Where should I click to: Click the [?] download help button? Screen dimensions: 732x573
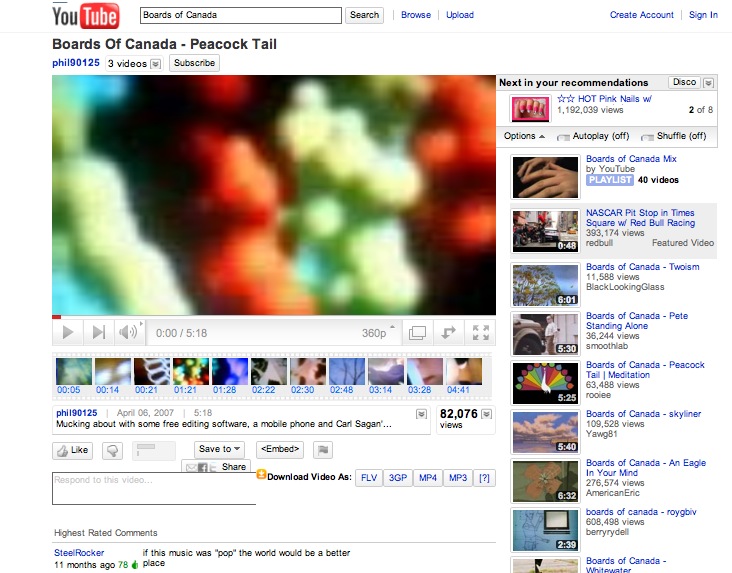(484, 478)
